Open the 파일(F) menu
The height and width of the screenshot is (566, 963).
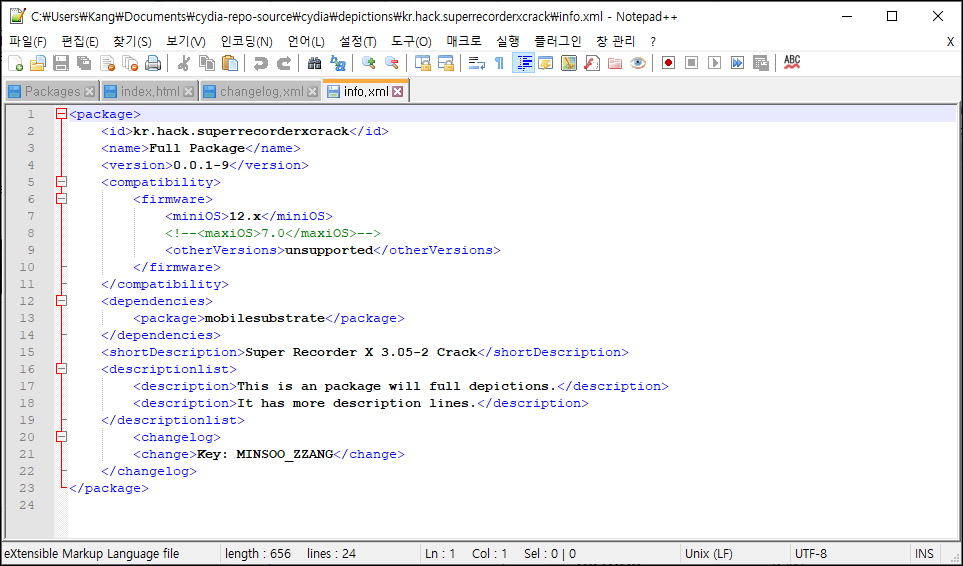pos(28,42)
